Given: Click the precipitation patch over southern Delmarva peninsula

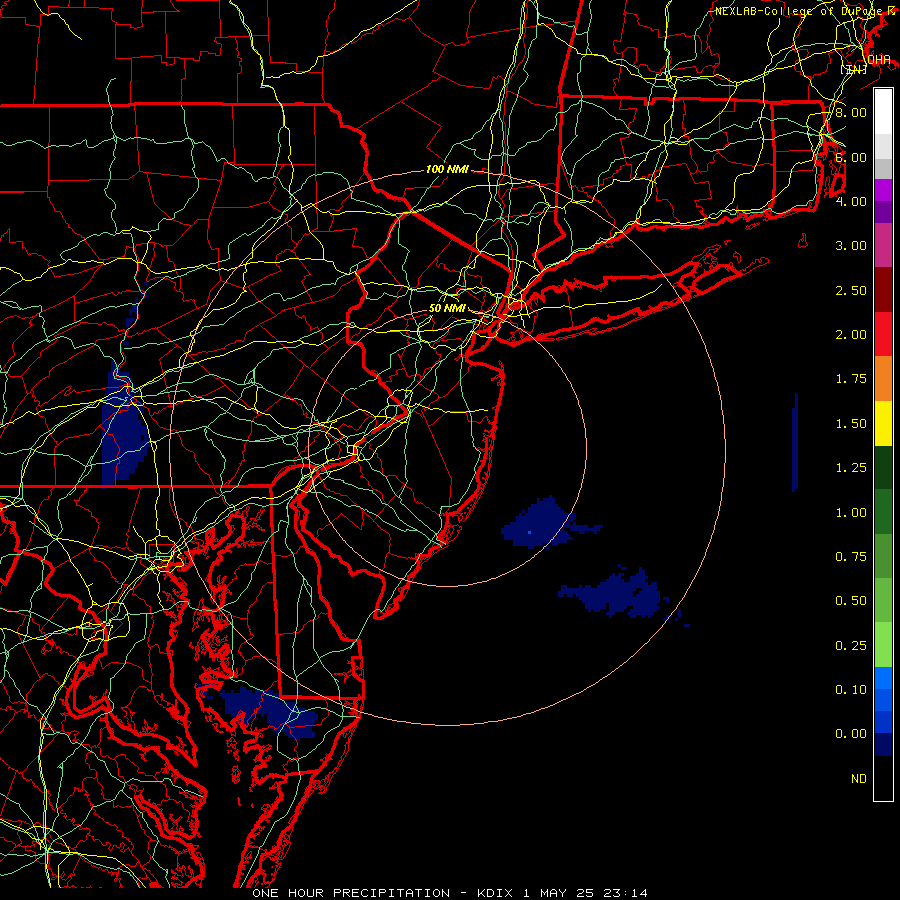Looking at the screenshot, I should (270, 711).
